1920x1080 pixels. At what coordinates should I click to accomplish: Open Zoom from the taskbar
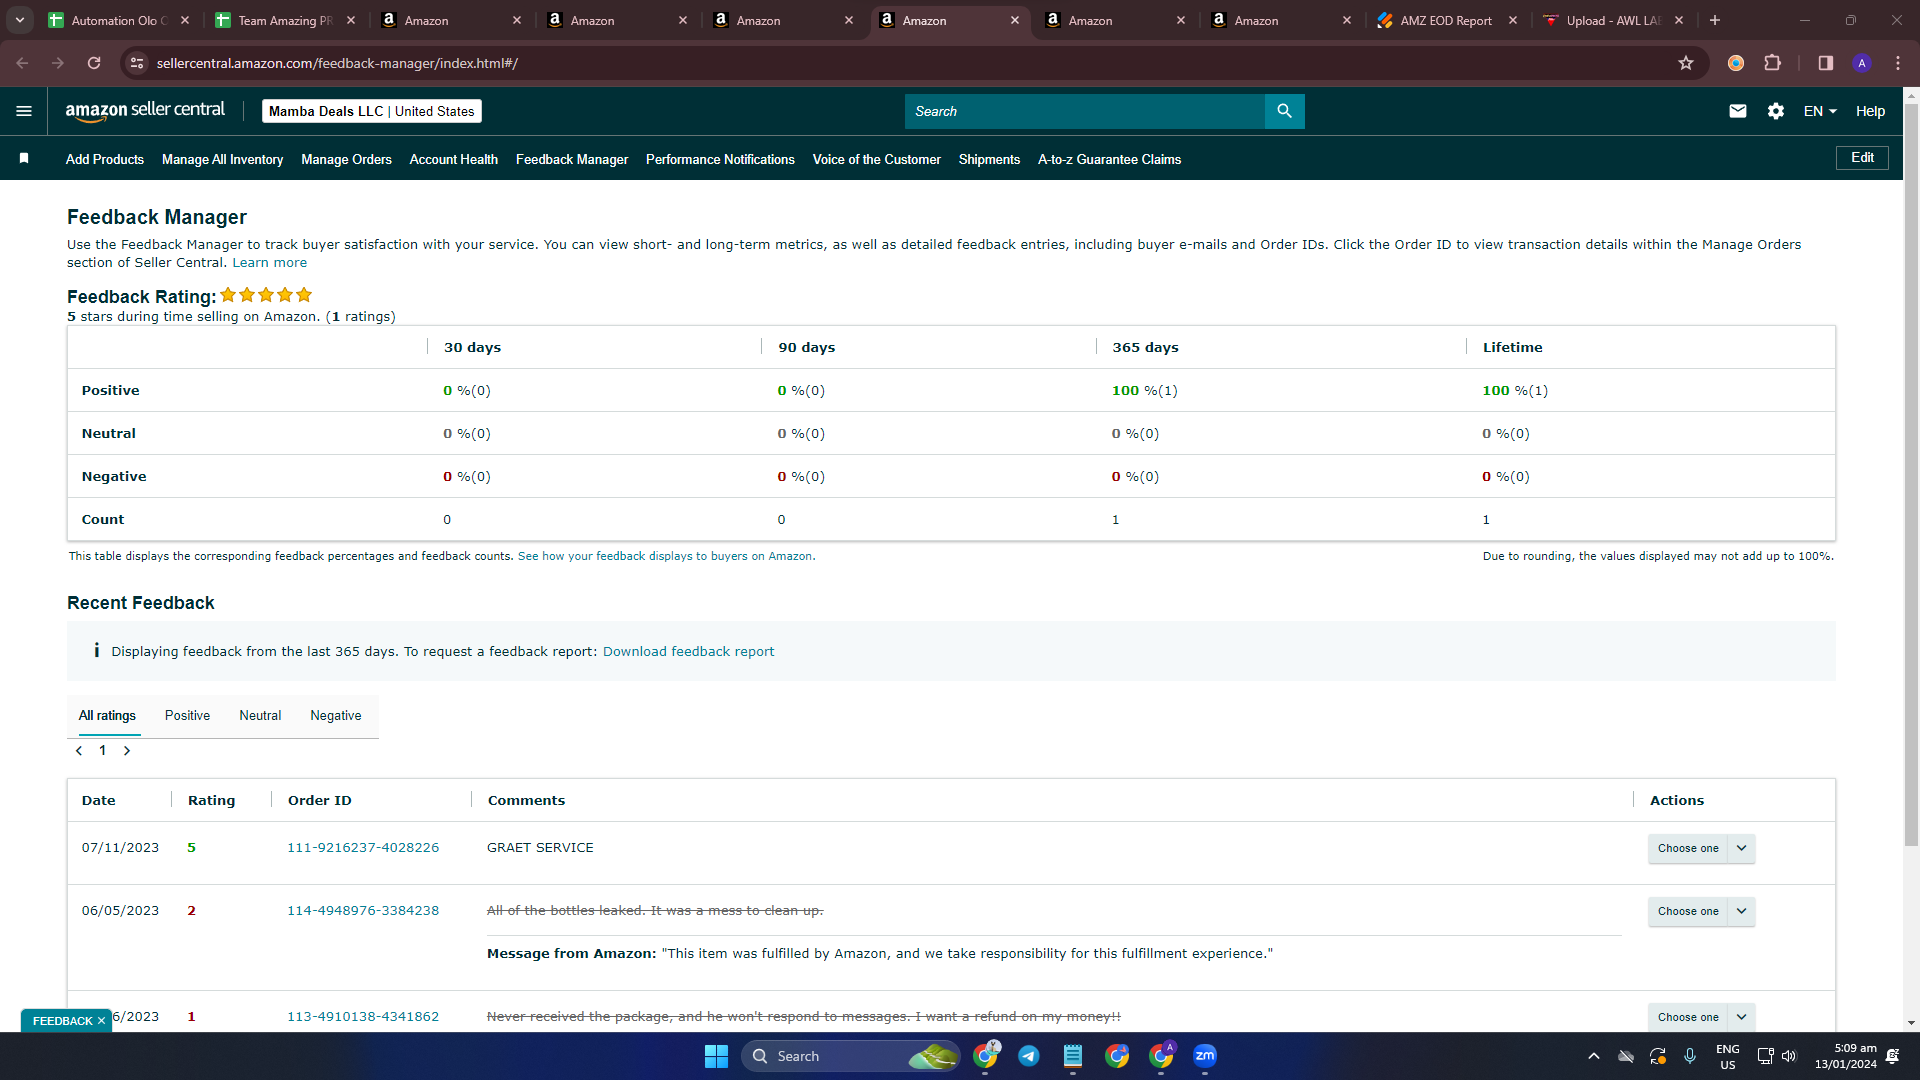point(1205,1056)
